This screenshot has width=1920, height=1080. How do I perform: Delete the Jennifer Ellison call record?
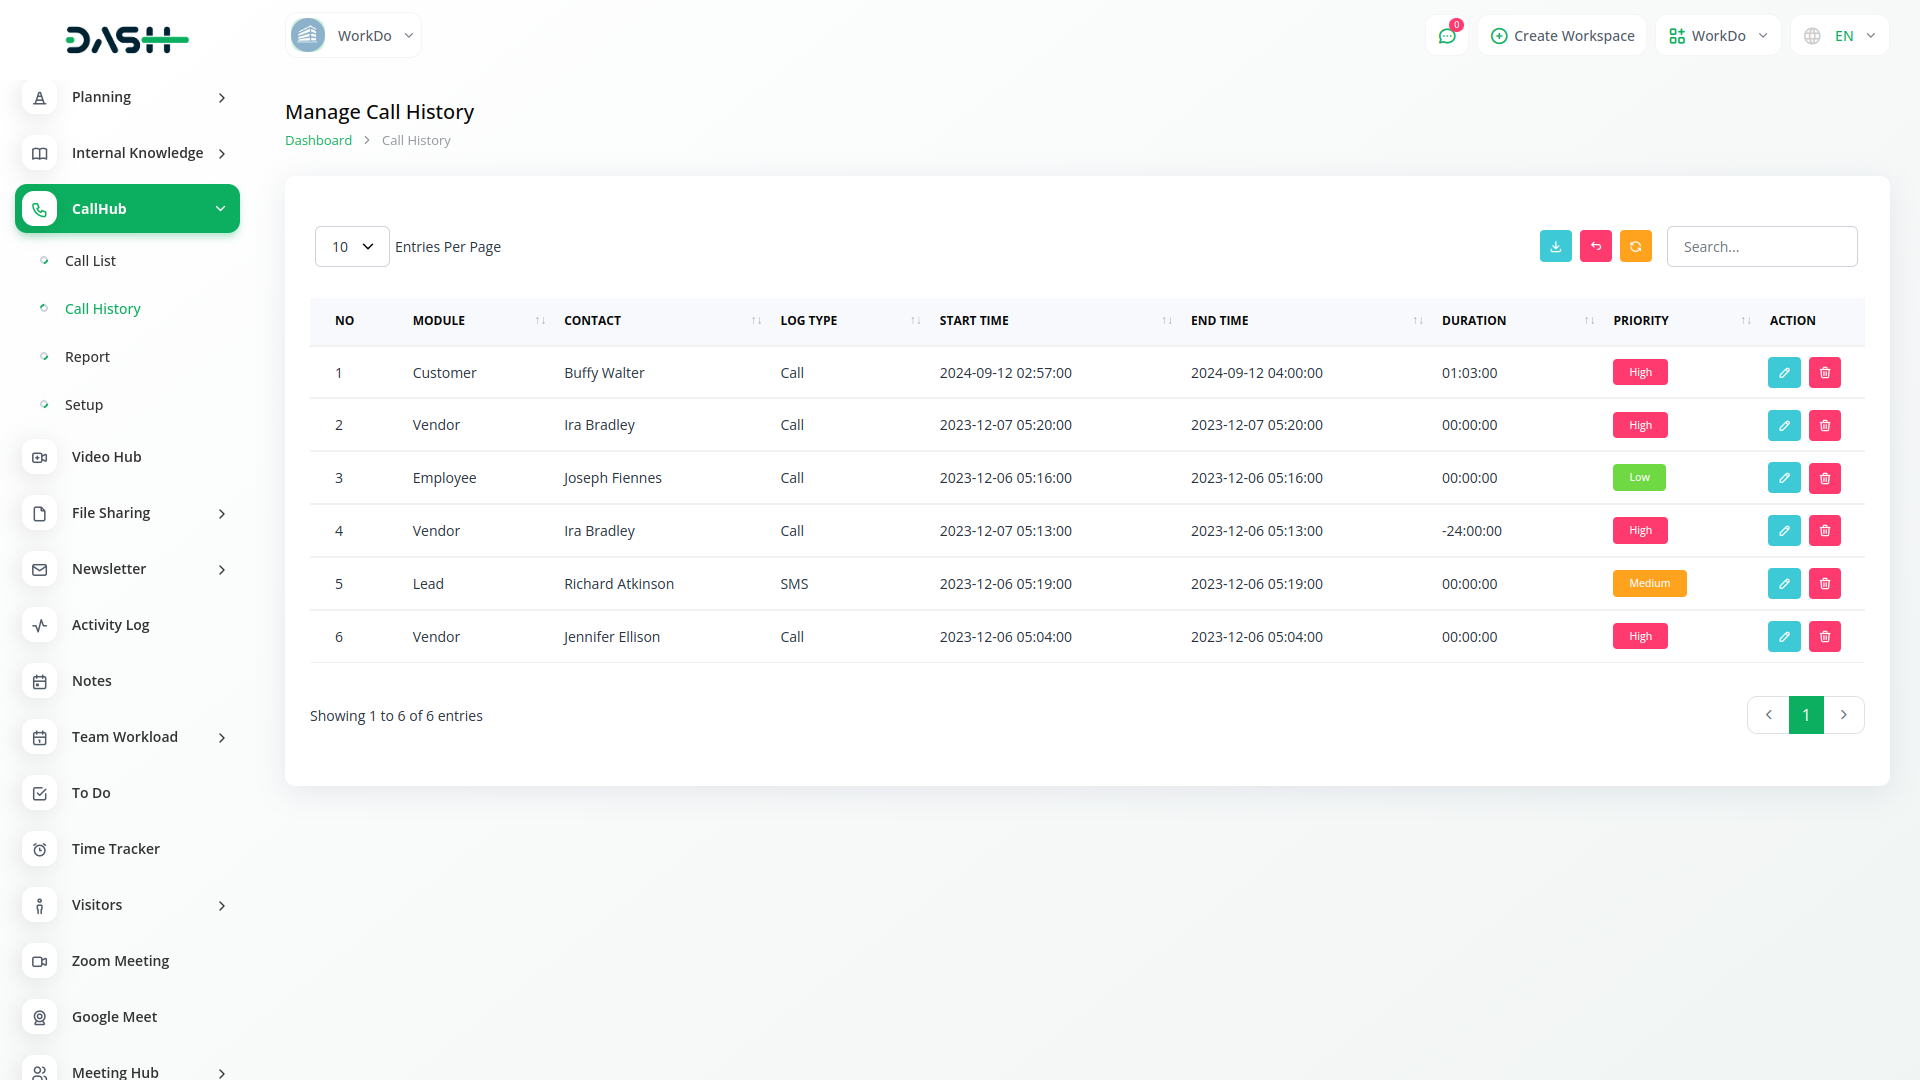1824,637
